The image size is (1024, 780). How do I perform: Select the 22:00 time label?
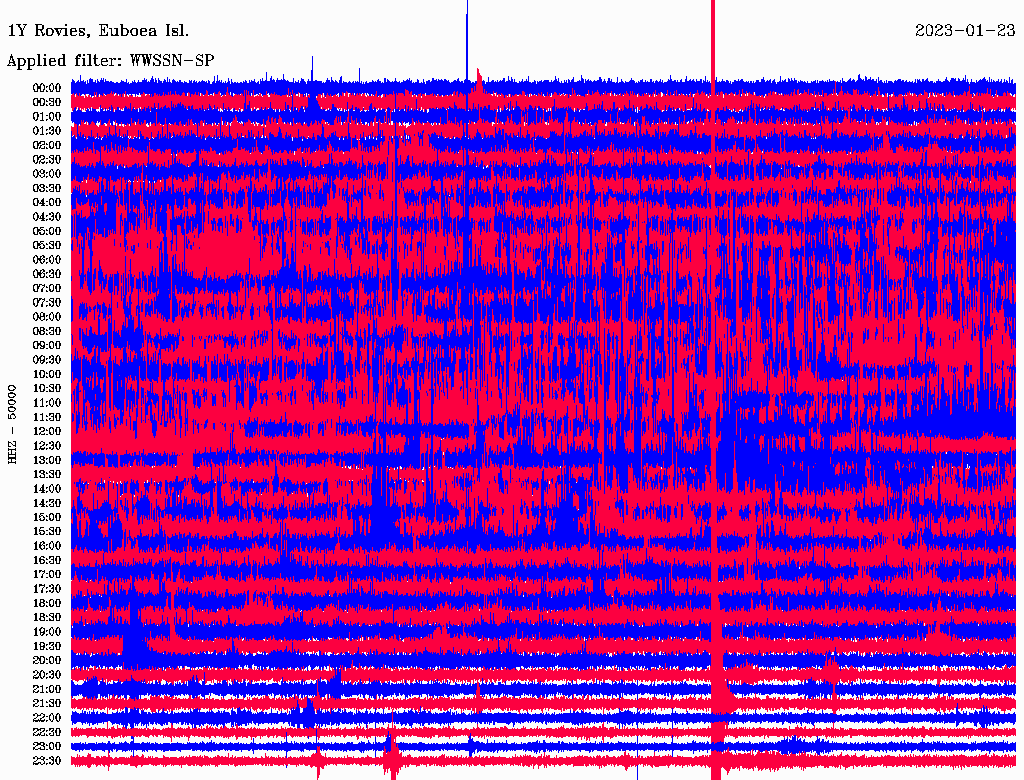point(47,718)
